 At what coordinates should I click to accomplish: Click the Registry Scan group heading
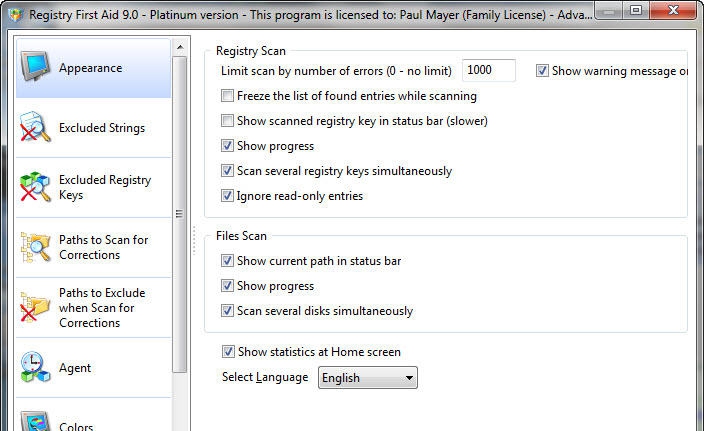tap(251, 51)
